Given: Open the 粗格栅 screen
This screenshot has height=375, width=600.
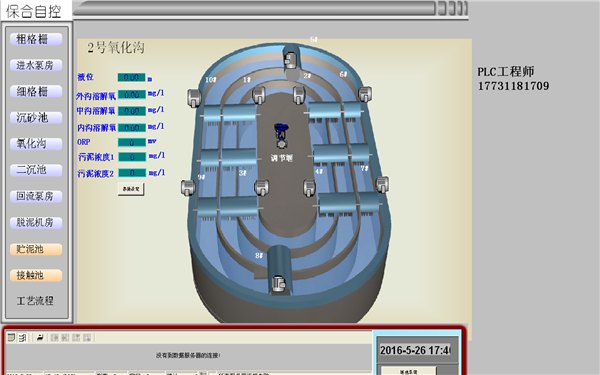Looking at the screenshot, I should (36, 39).
